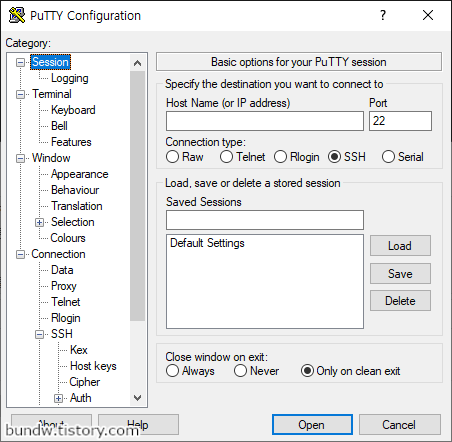Screen dimensions: 452x442
Task: Select SSH connection type radio button
Action: pos(334,157)
